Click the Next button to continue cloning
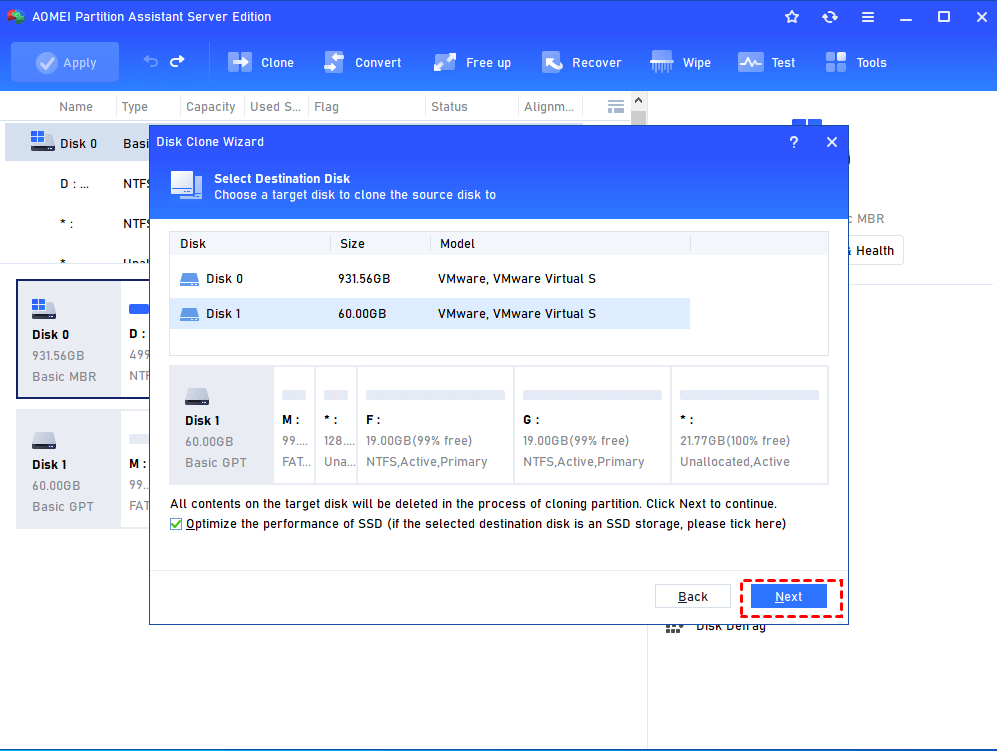 coord(788,595)
